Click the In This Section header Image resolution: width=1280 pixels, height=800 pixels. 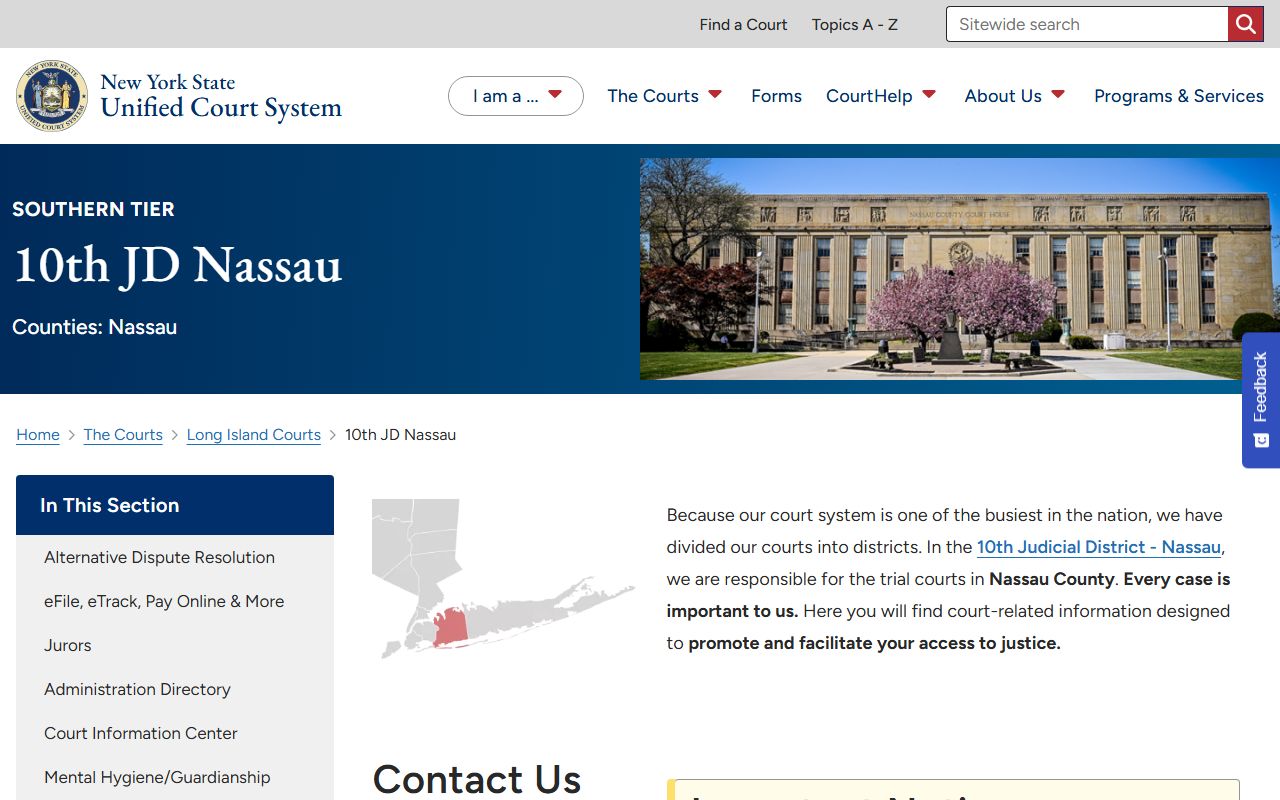point(175,505)
